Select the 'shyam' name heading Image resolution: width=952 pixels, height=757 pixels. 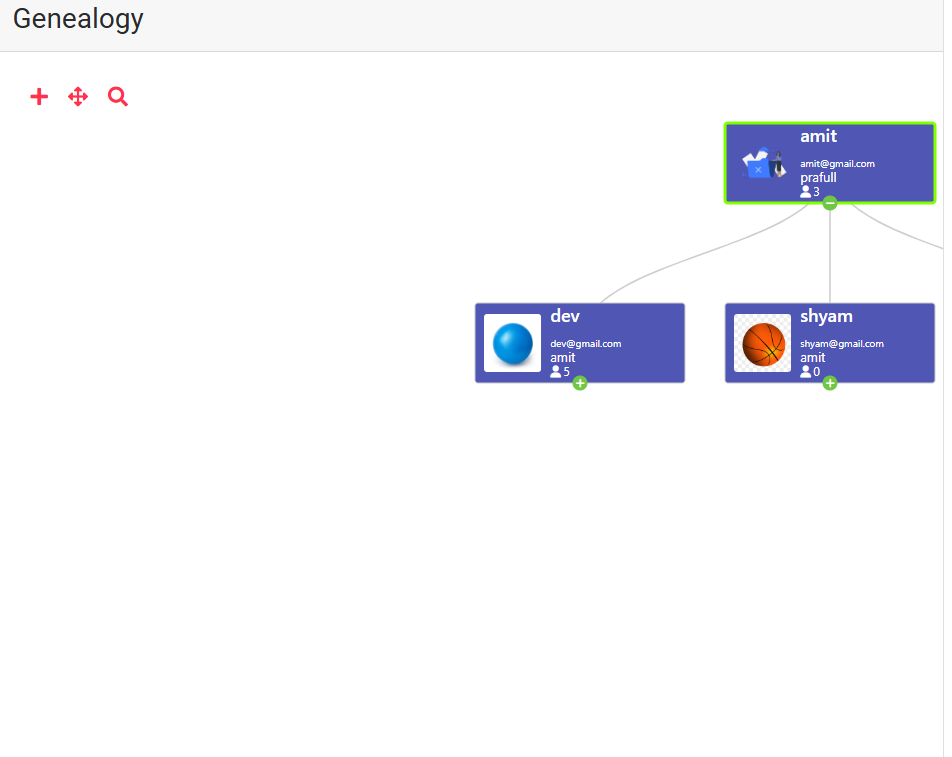click(826, 316)
